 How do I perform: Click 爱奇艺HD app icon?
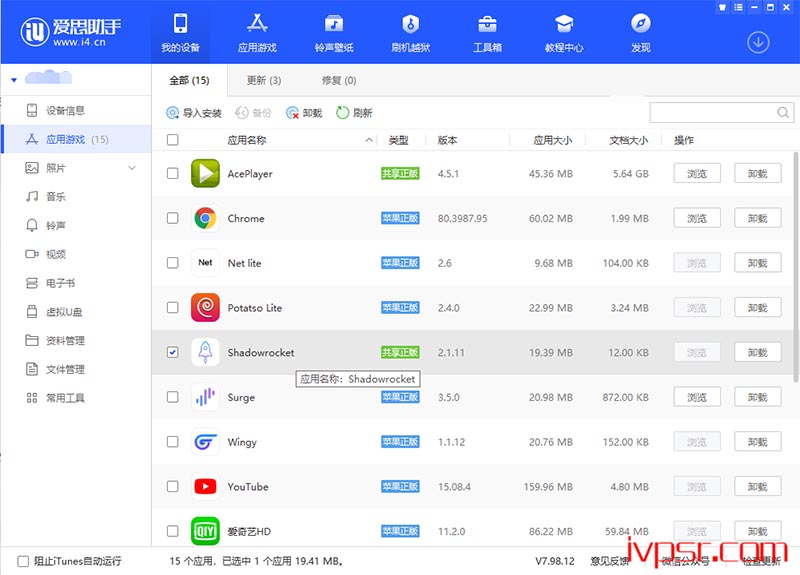tap(205, 531)
